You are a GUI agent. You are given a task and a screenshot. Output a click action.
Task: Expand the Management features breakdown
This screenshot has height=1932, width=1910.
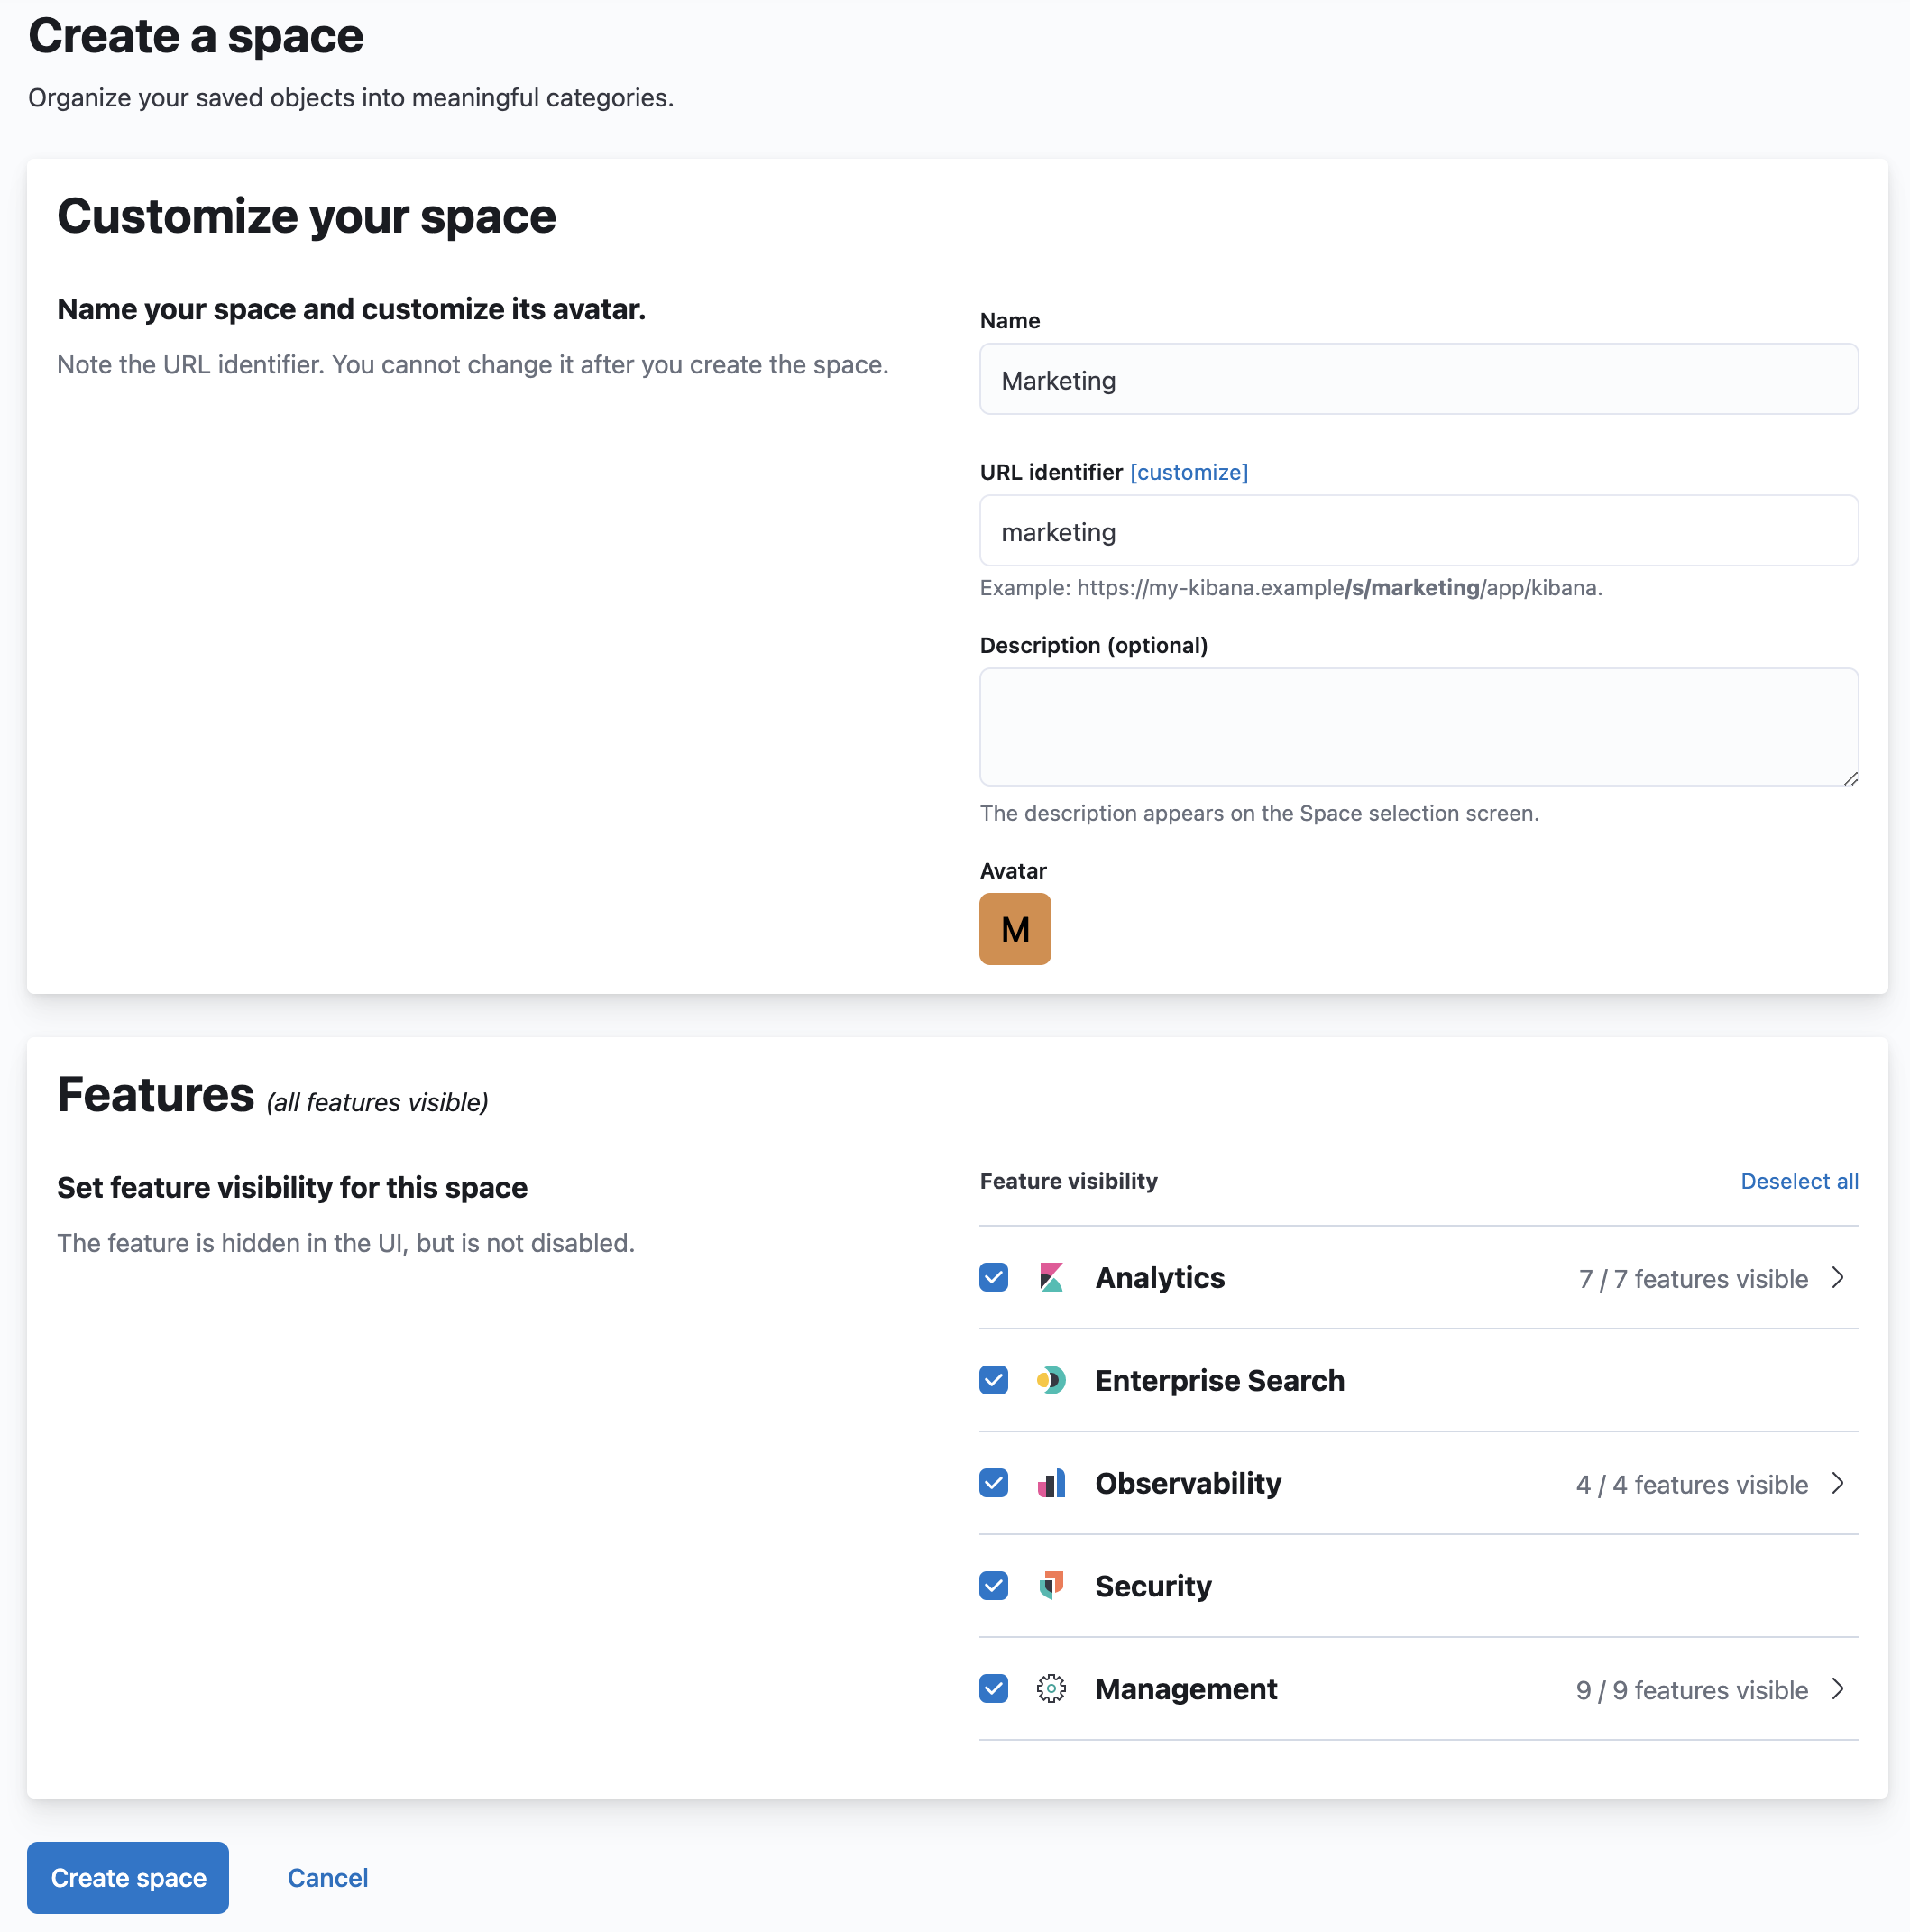coord(1839,1689)
